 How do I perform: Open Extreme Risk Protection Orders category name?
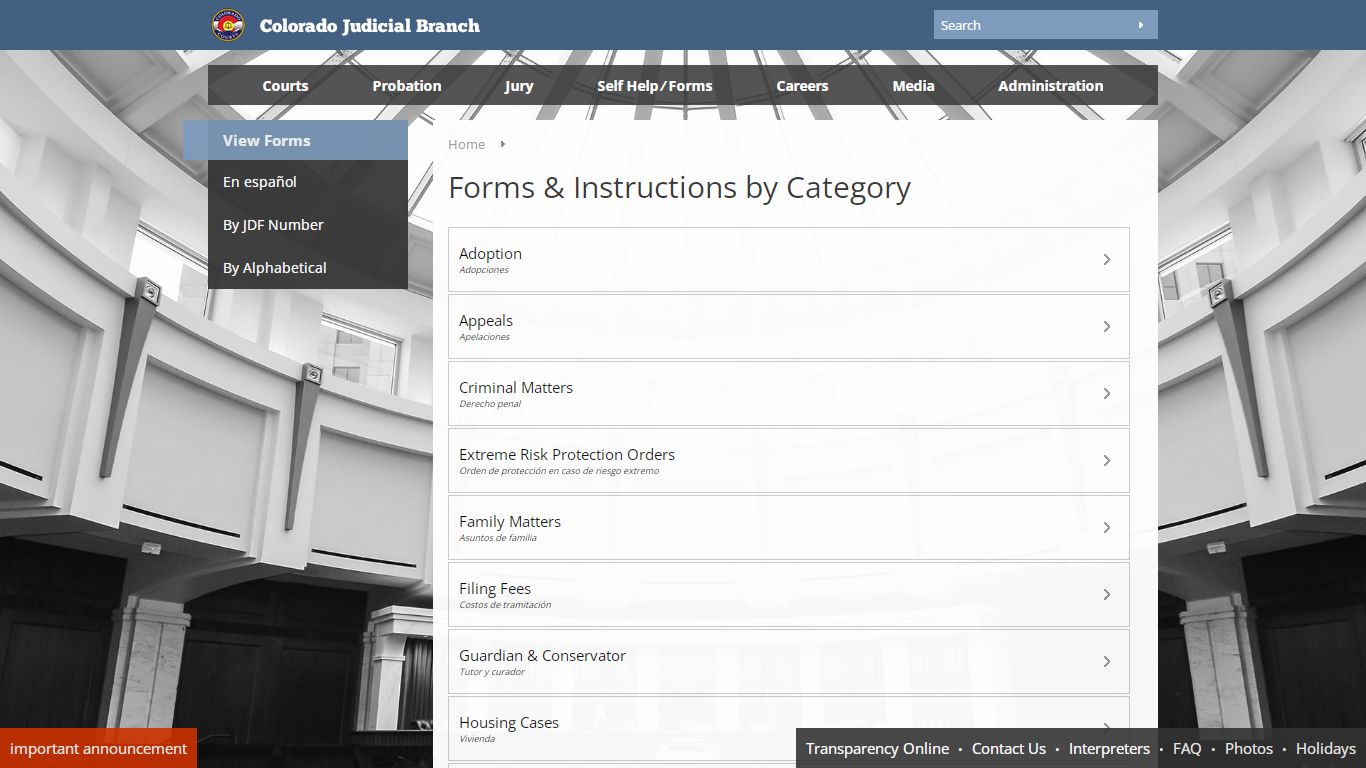(567, 455)
